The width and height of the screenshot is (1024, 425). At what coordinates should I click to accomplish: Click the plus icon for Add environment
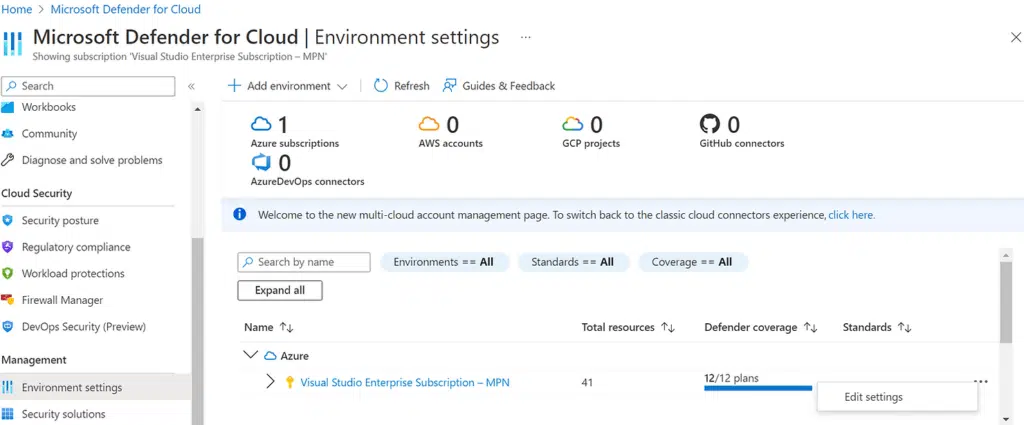pyautogui.click(x=234, y=86)
